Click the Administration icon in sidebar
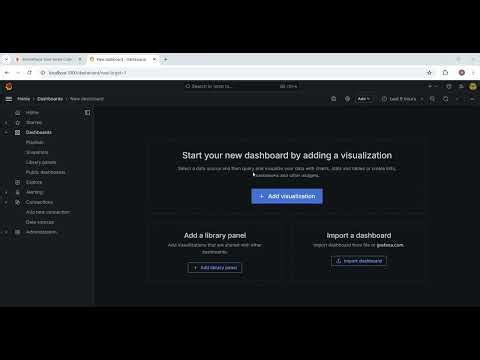The image size is (480, 360). point(18,232)
